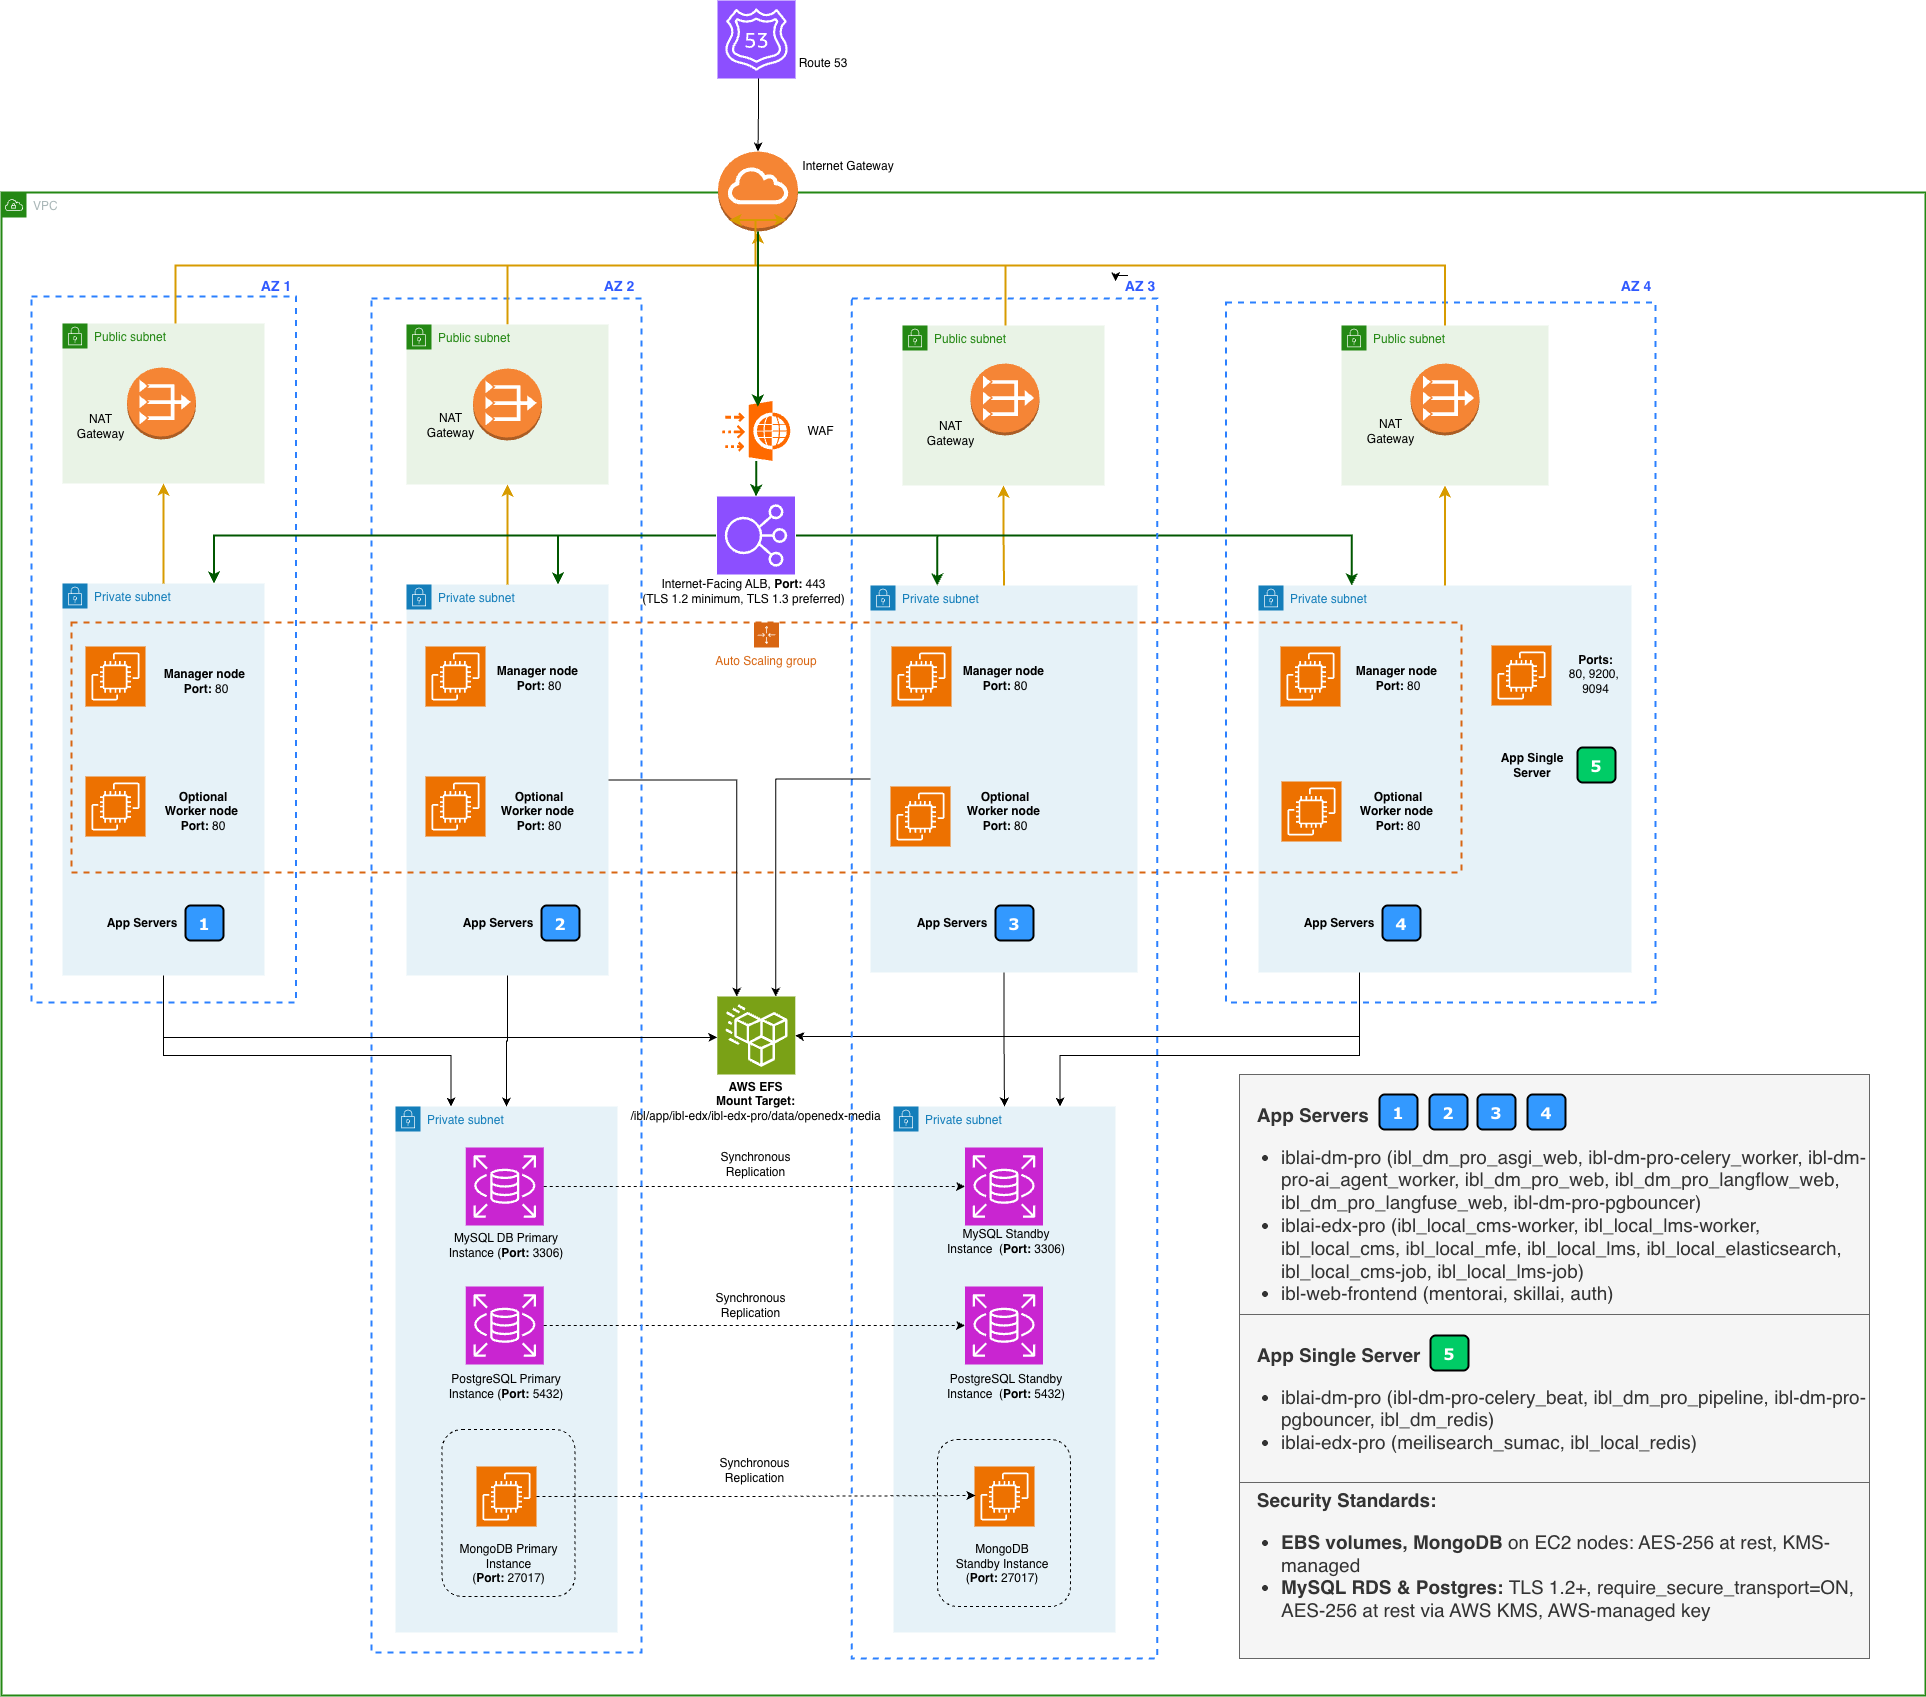Select blue badge 1 in the legend panel
This screenshot has height=1697, width=1926.
pyautogui.click(x=1398, y=1112)
